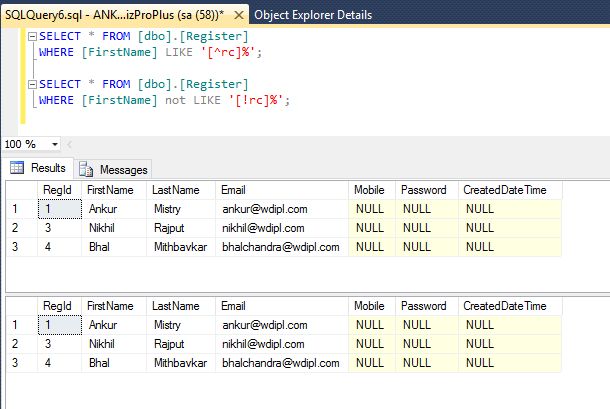Click the horizontal scroll left arrow beside zoom
610x409 pixels.
coord(69,145)
